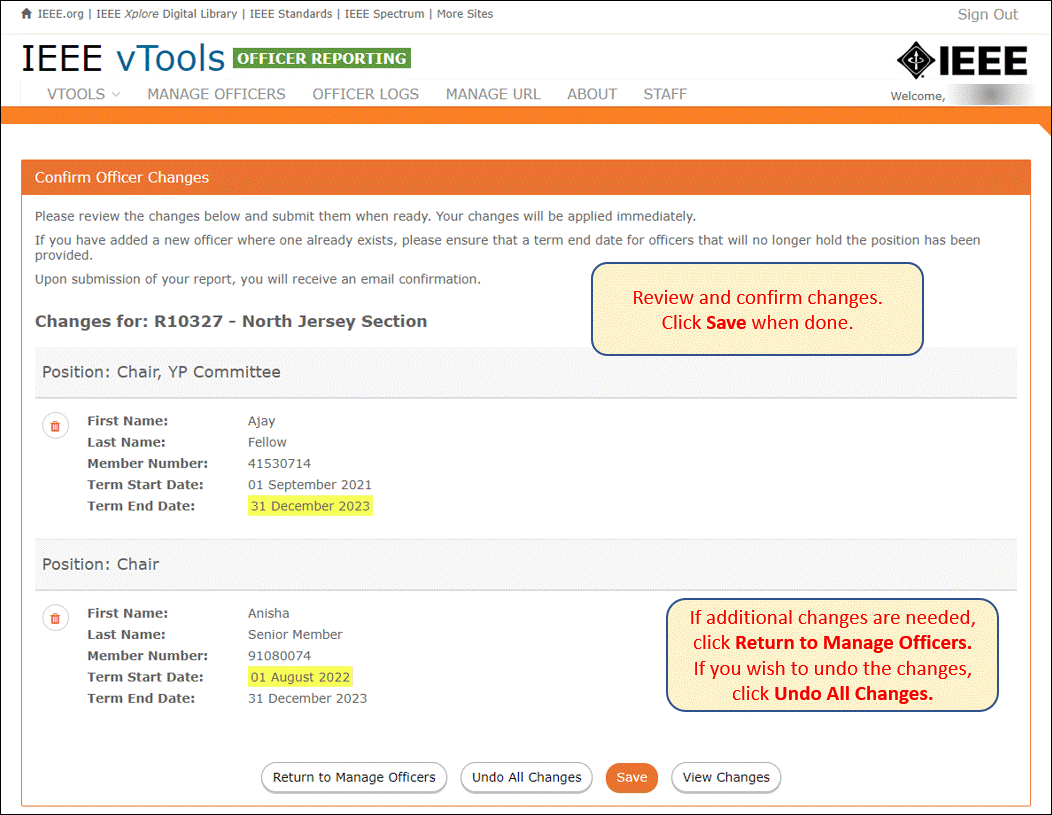Click Return to Manage Officers button
Screen dimensions: 1052x815
(x=354, y=777)
